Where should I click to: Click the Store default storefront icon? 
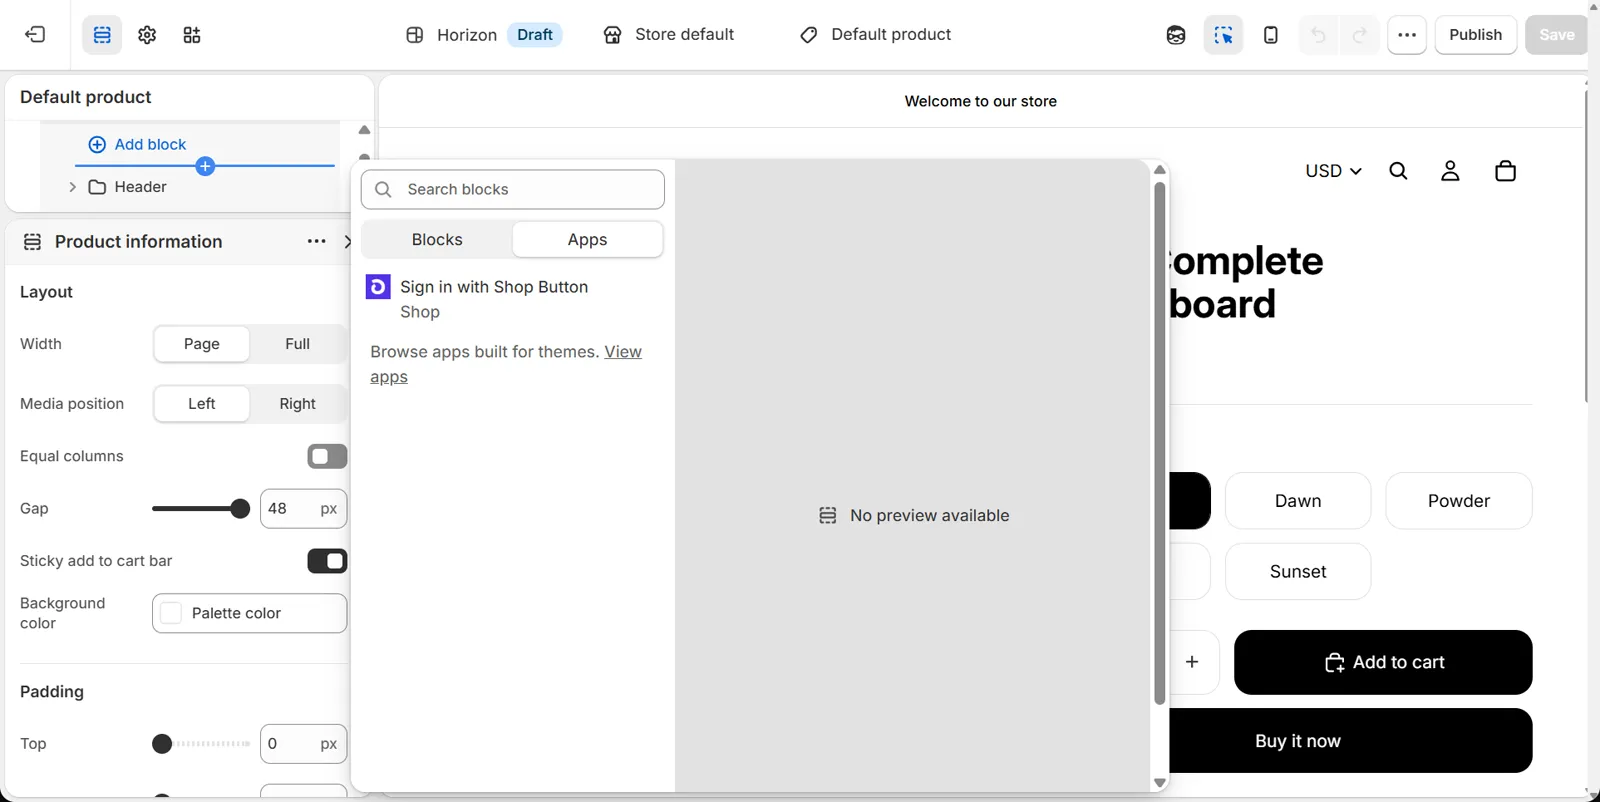(x=613, y=35)
